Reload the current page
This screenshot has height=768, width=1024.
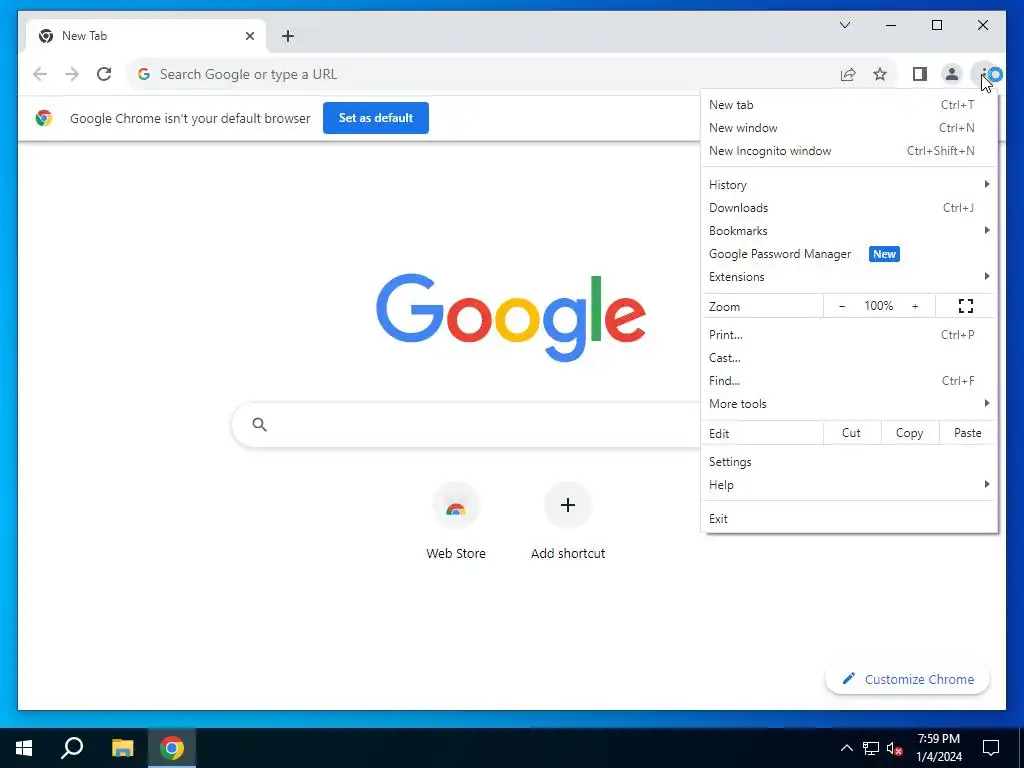(104, 74)
